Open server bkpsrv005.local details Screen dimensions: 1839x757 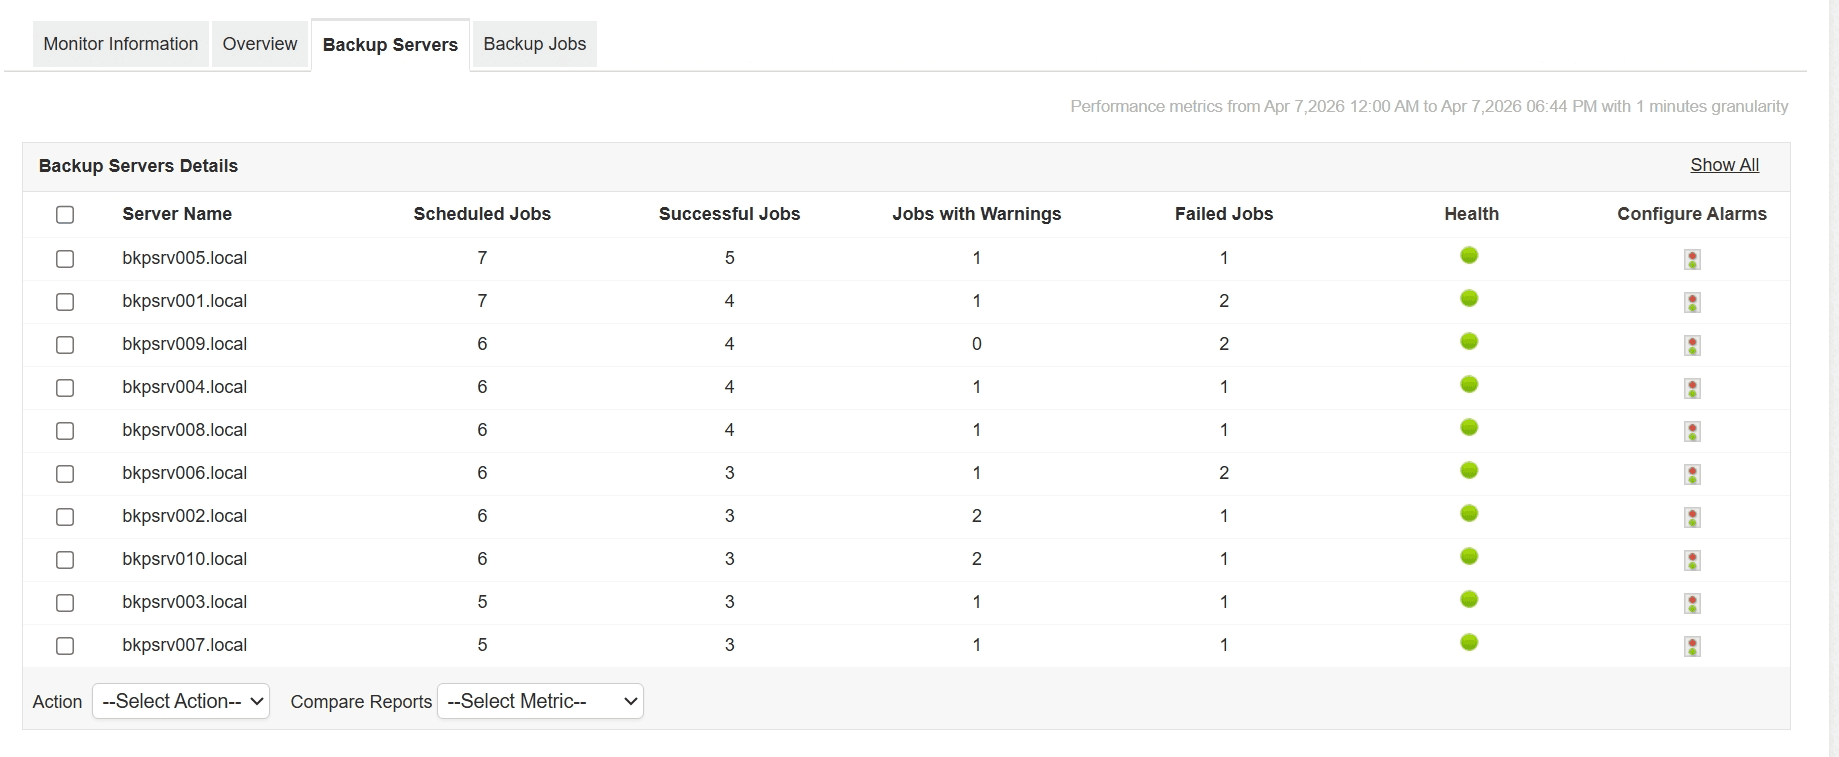click(x=185, y=258)
